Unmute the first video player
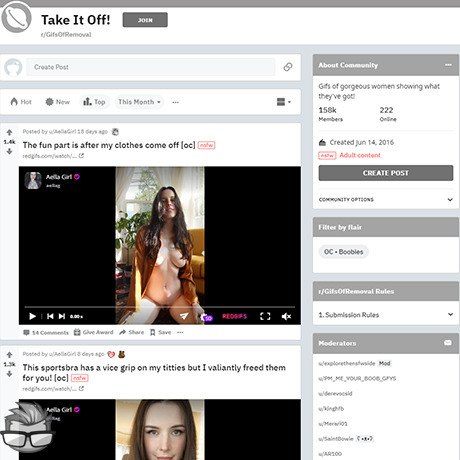The width and height of the screenshot is (460, 460). coord(286,316)
